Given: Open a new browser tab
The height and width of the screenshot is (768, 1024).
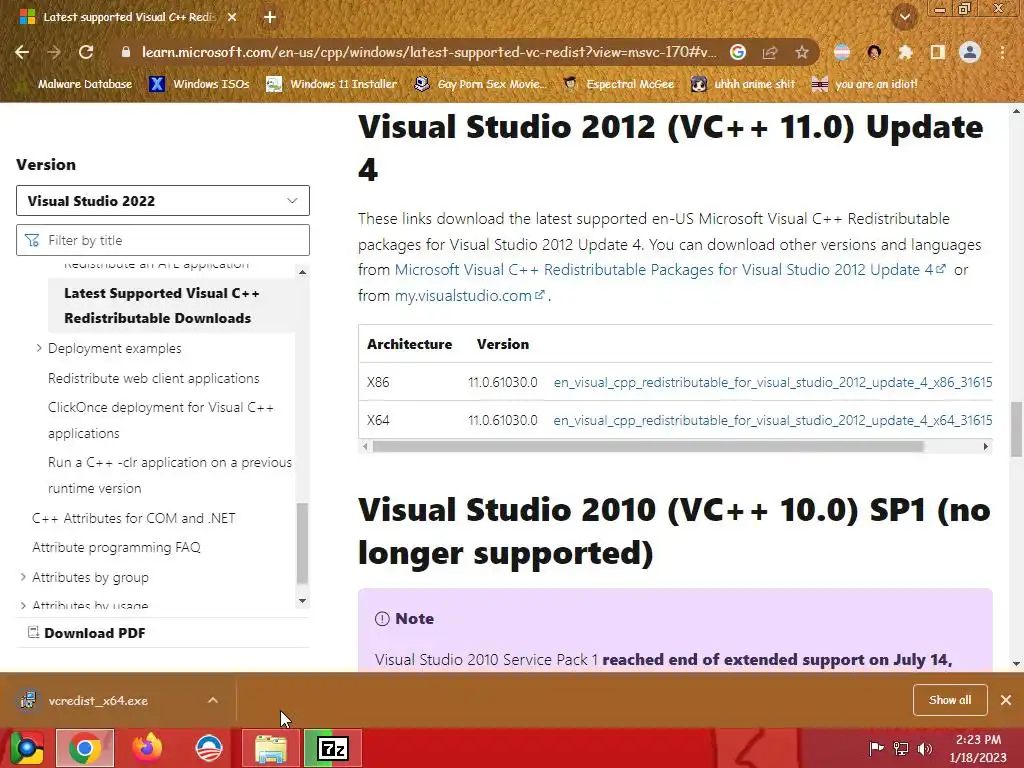Looking at the screenshot, I should [x=270, y=17].
